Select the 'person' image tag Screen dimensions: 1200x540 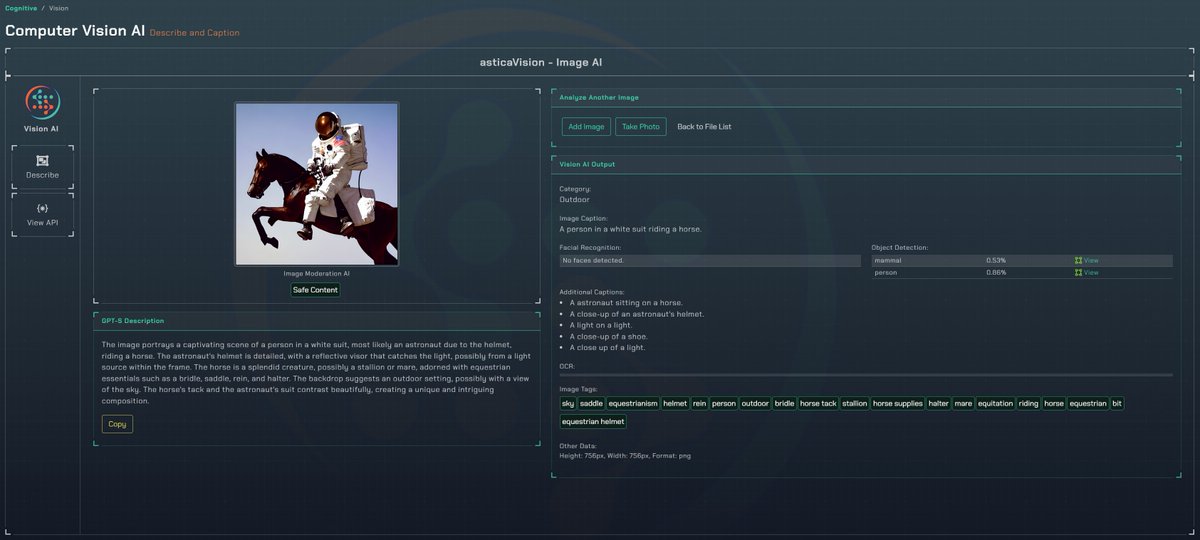(x=724, y=403)
